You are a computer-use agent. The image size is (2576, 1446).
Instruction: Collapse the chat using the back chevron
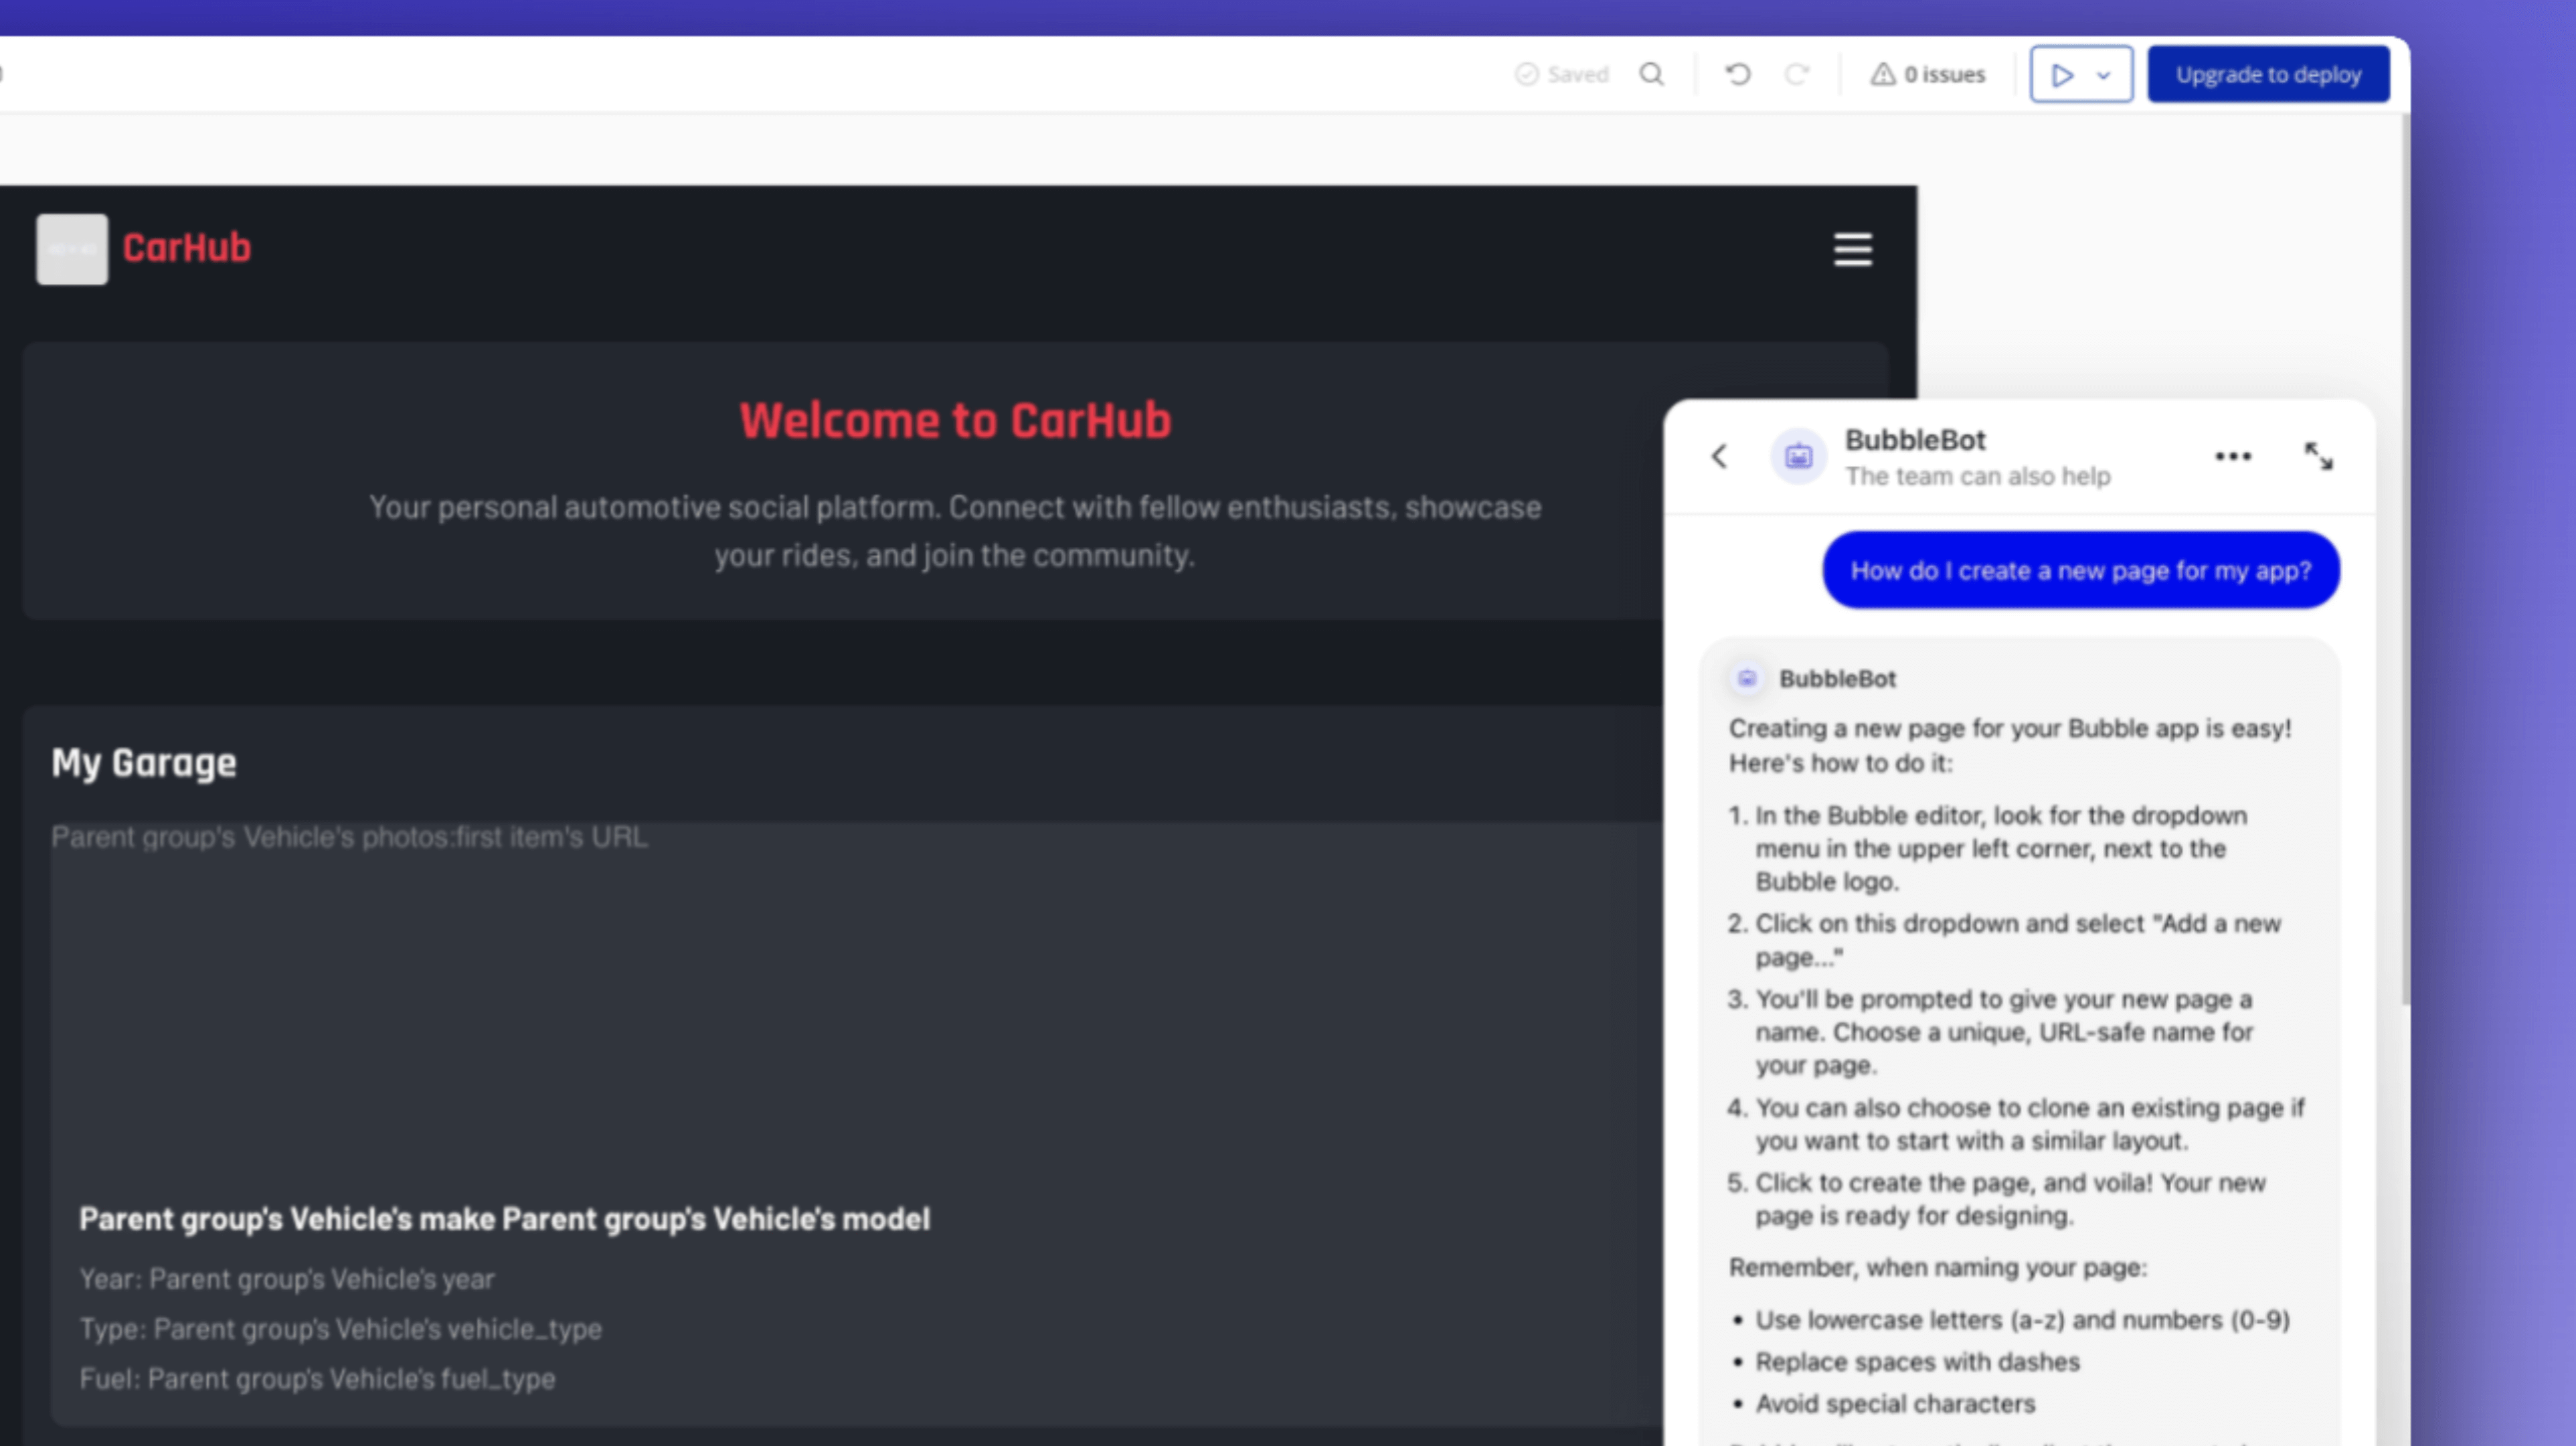(x=1719, y=456)
